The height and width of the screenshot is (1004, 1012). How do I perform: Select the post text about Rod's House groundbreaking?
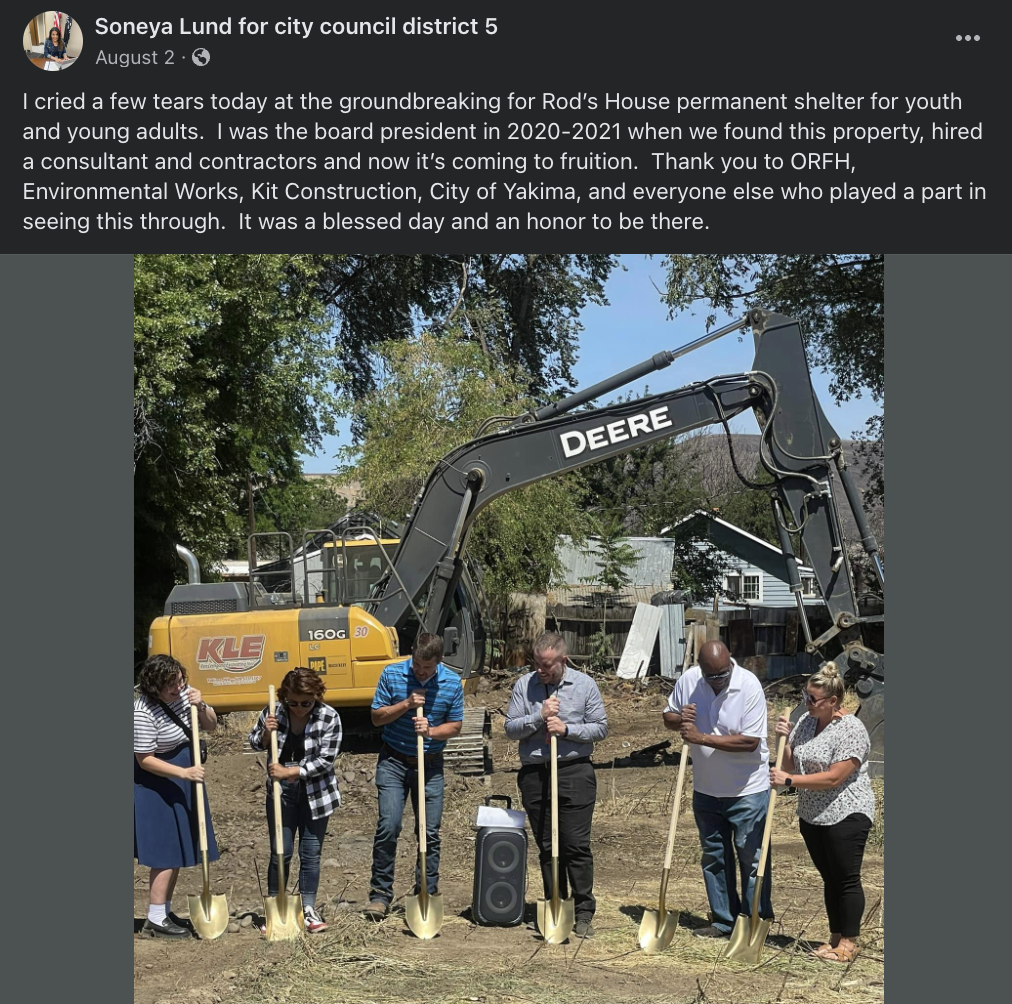pyautogui.click(x=505, y=161)
